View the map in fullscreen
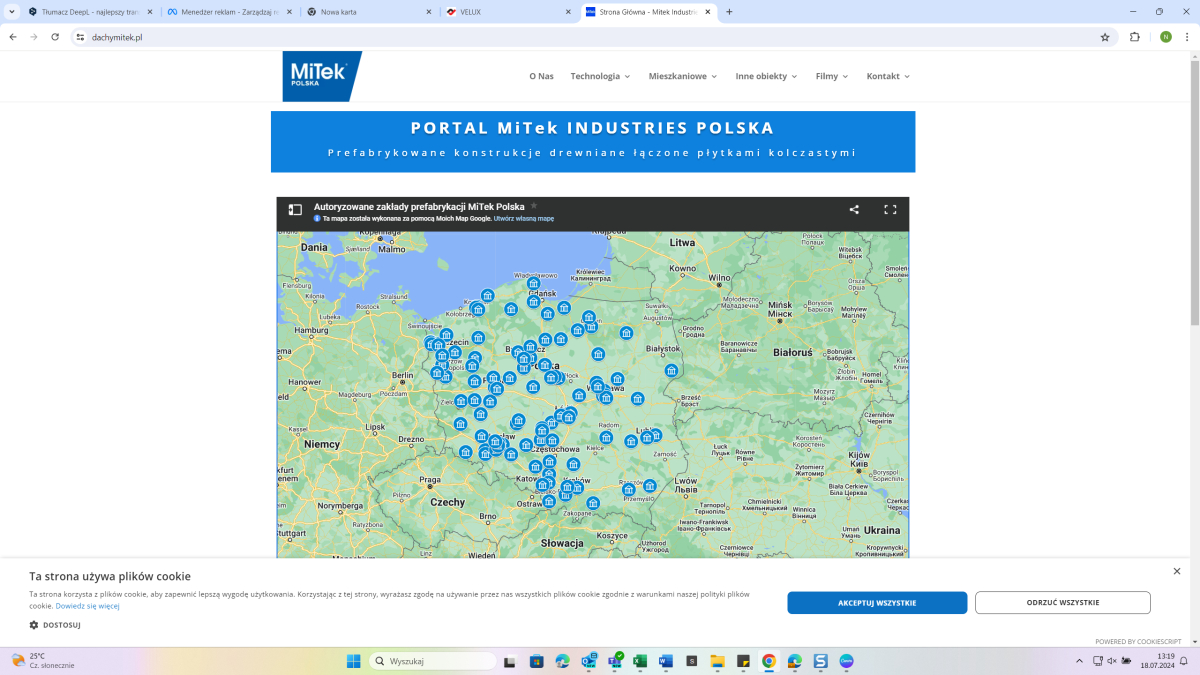 [890, 210]
